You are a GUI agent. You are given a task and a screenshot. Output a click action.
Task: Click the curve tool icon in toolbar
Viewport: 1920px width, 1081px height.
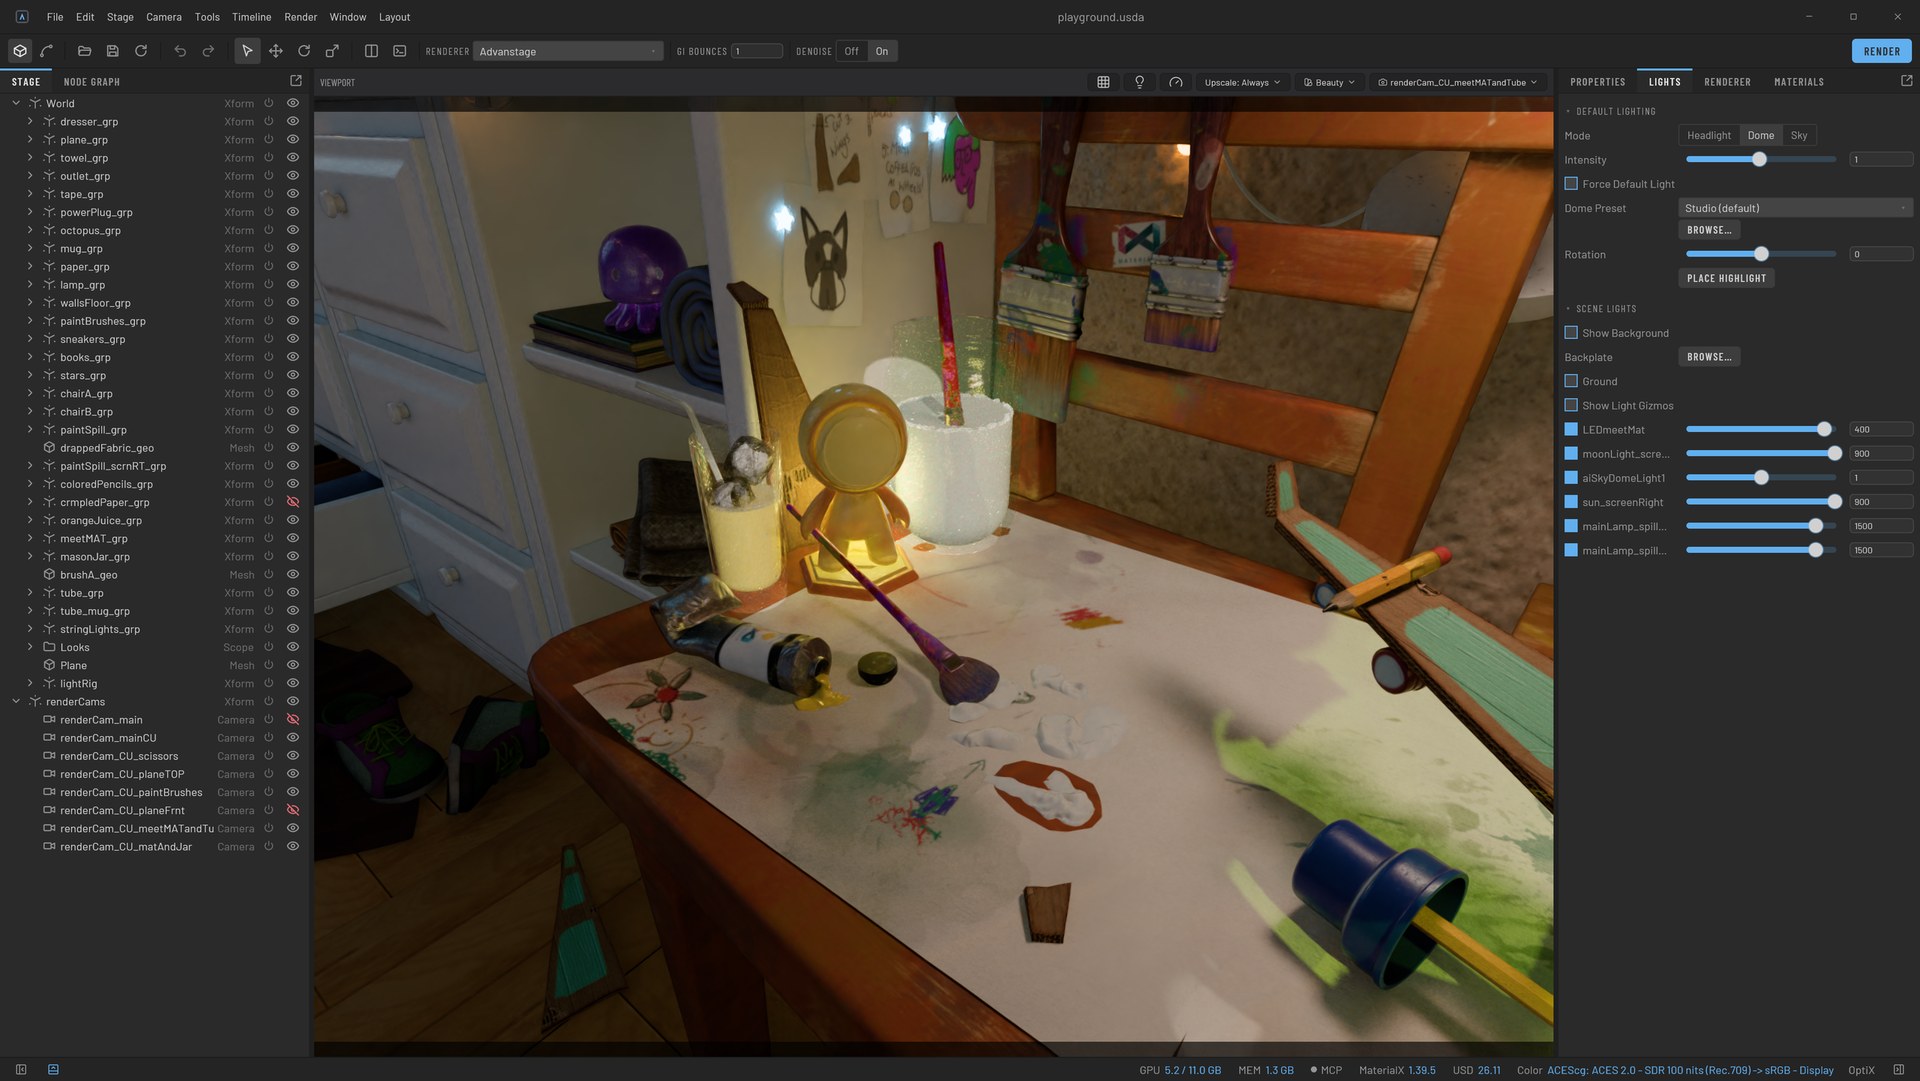(x=47, y=51)
